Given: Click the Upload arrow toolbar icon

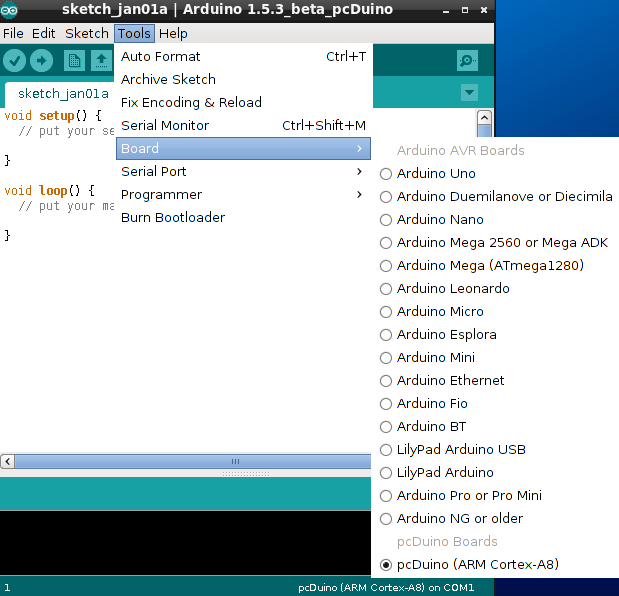Looking at the screenshot, I should pyautogui.click(x=41, y=61).
